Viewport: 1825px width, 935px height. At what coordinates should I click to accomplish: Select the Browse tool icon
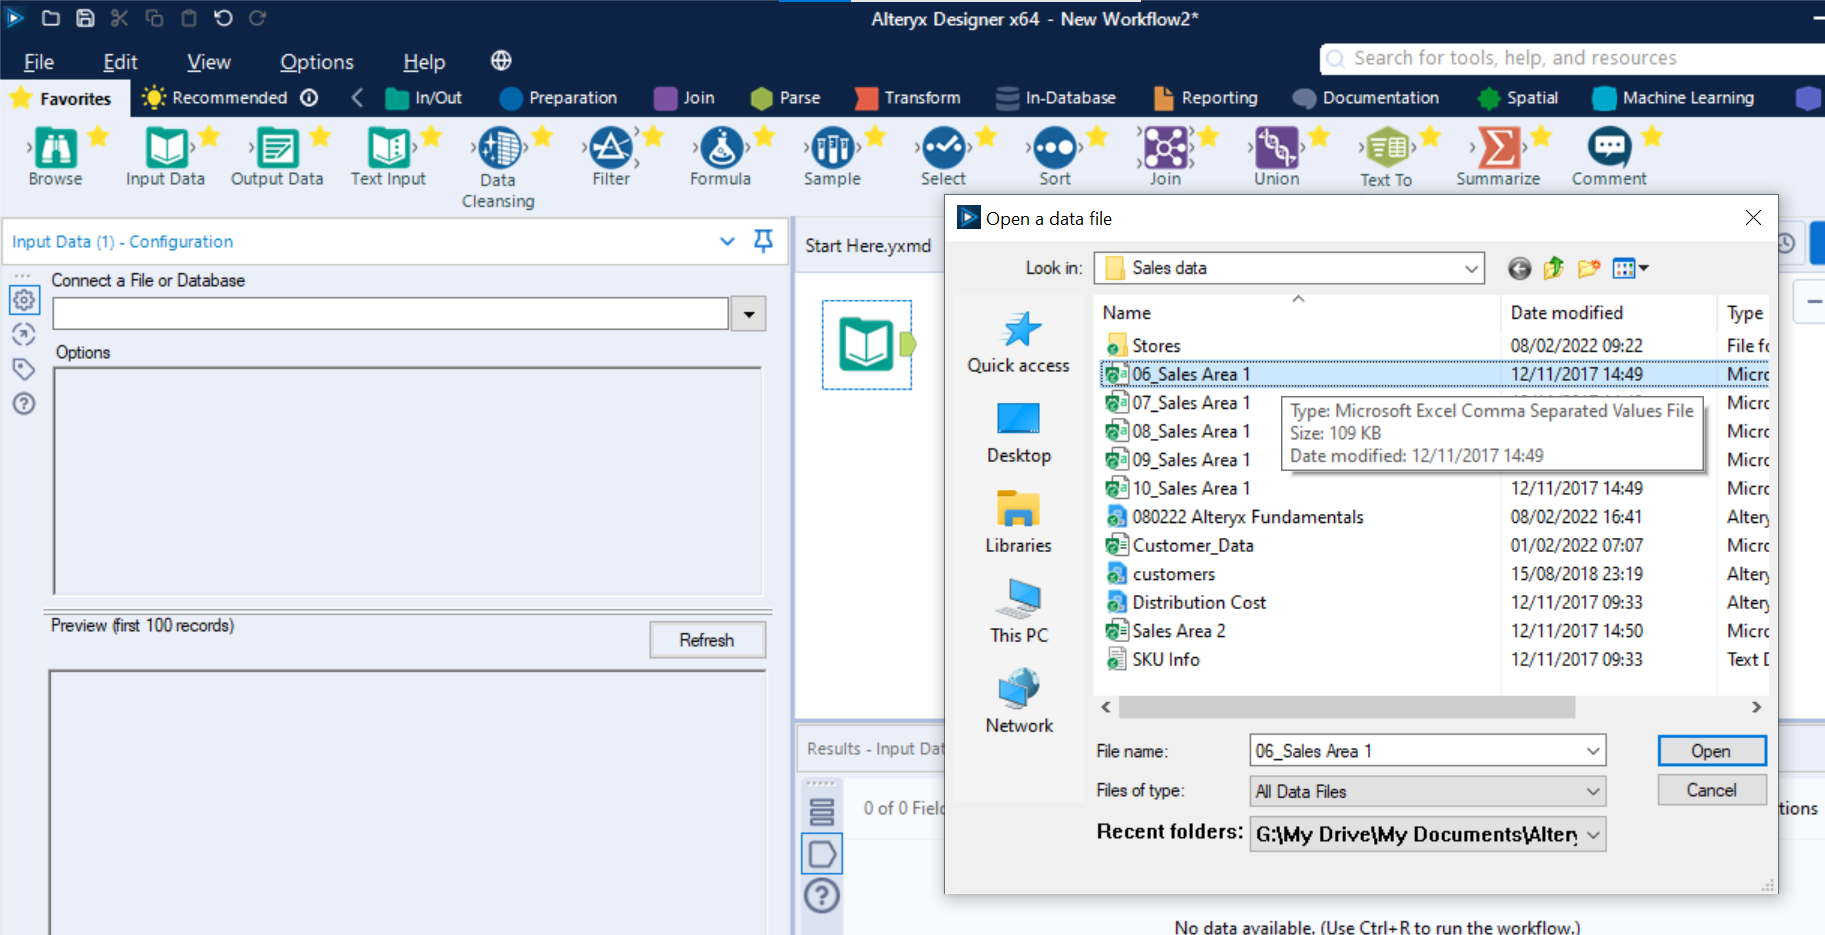[x=56, y=148]
